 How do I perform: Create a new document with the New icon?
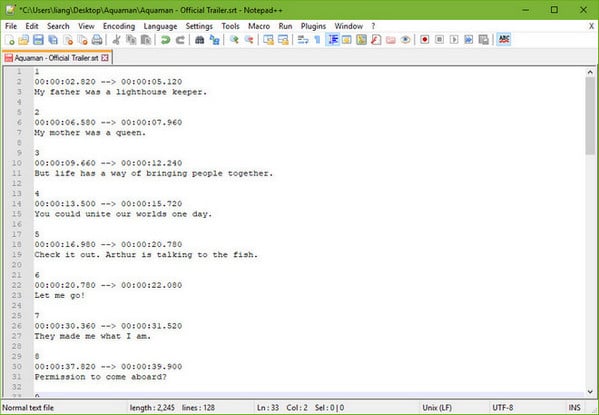coord(10,40)
